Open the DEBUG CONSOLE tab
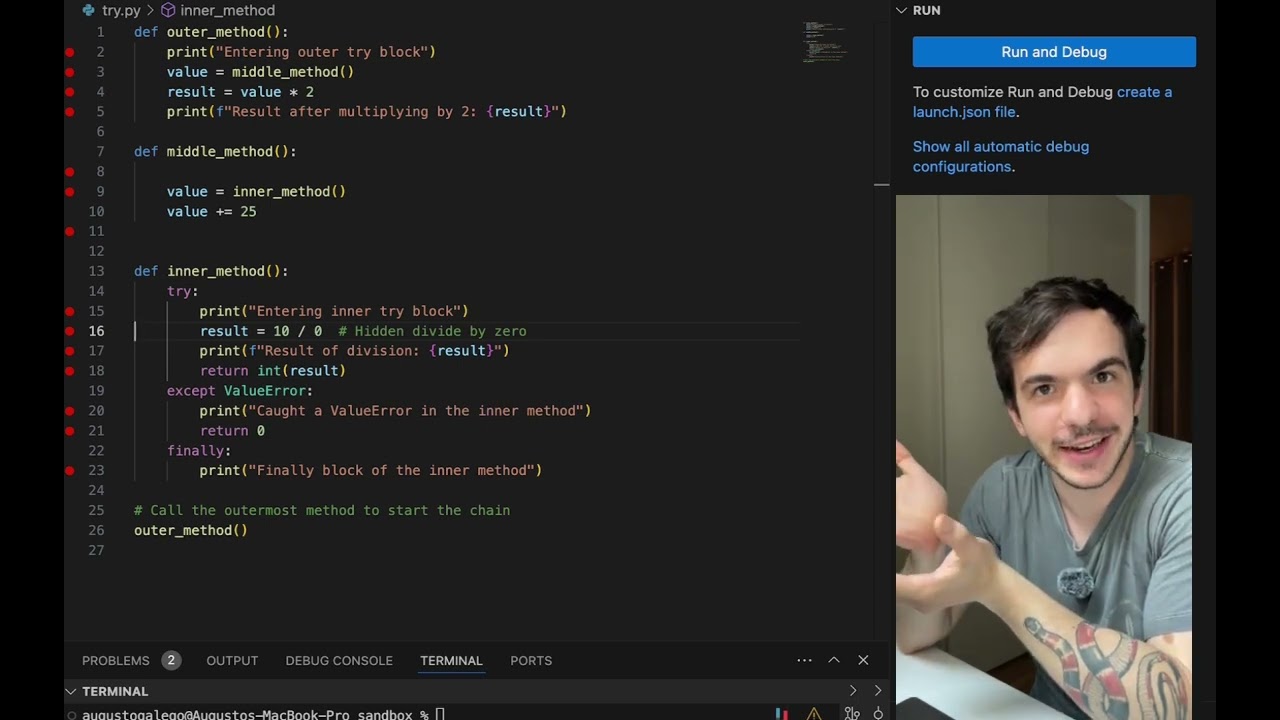The width and height of the screenshot is (1280, 720). (x=339, y=660)
